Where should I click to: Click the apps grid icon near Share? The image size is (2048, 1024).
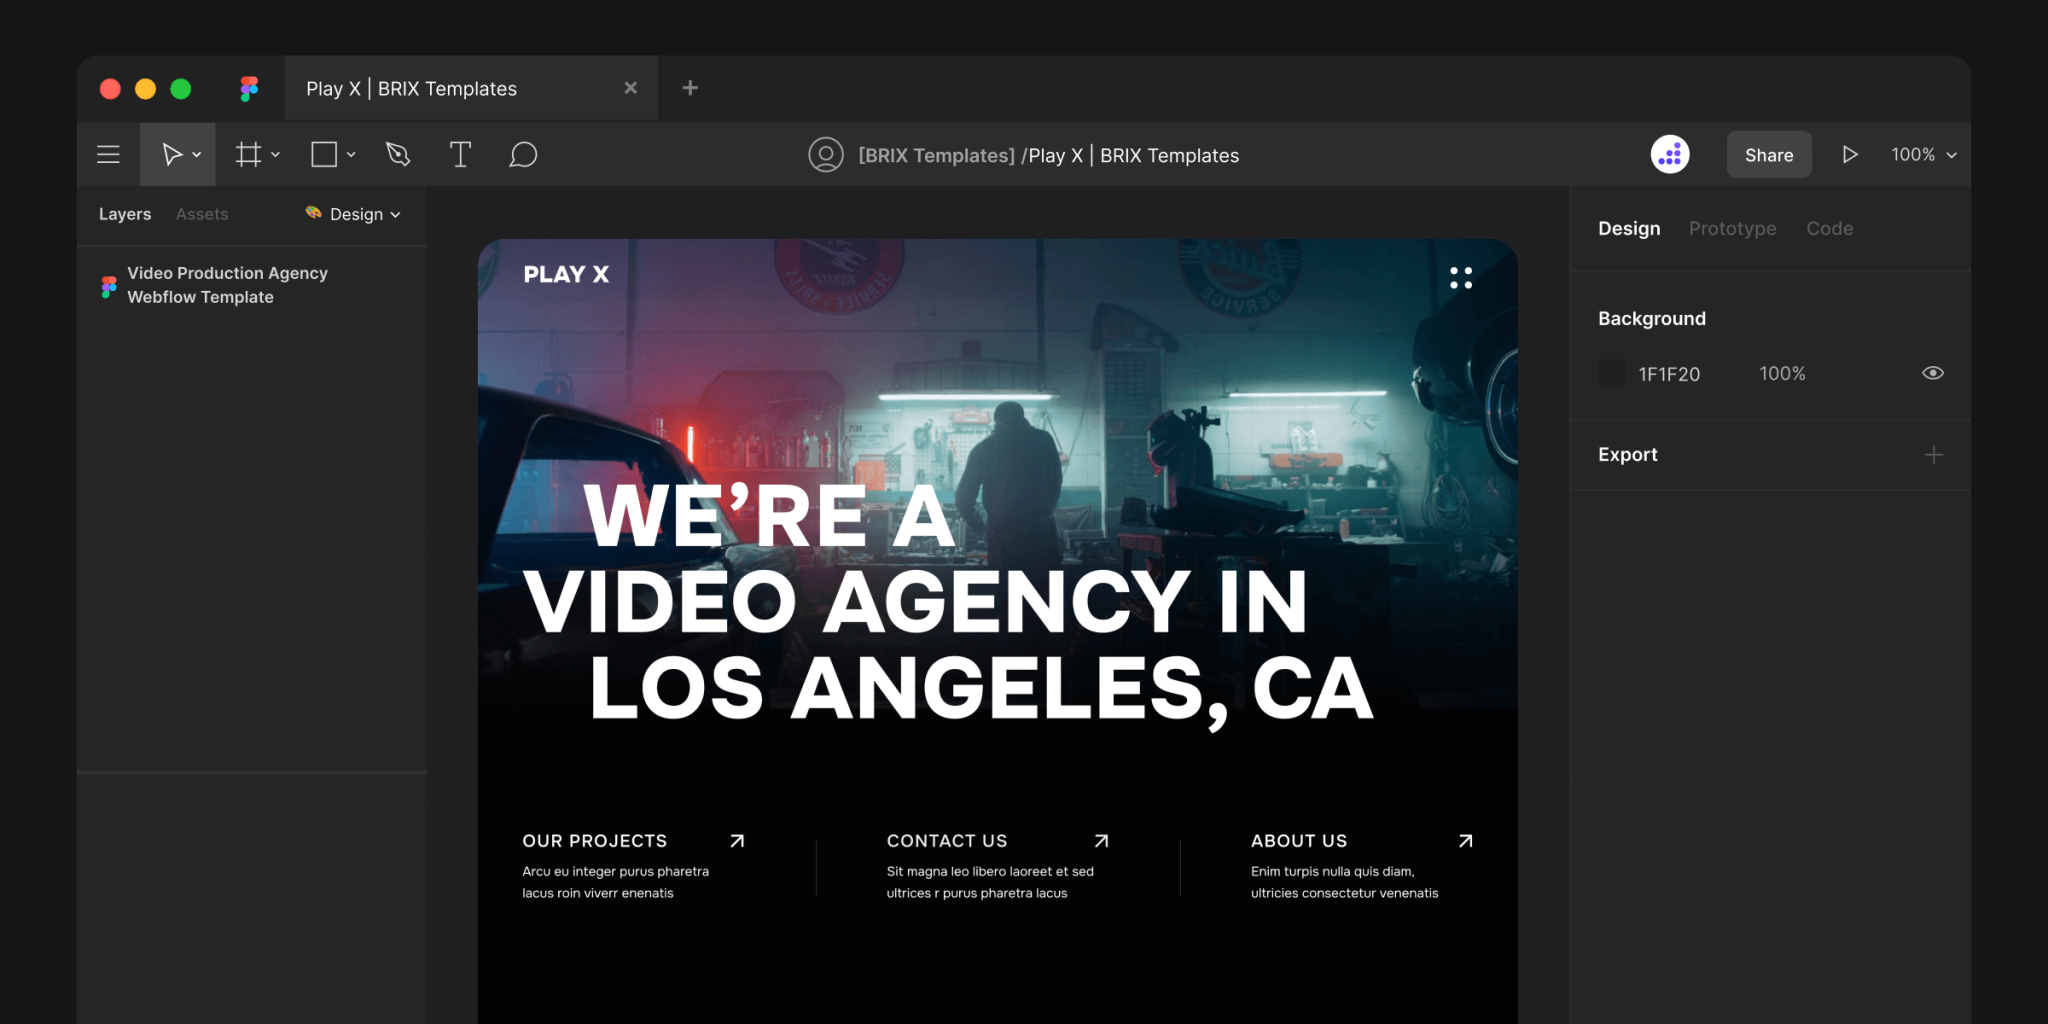[x=1669, y=154]
